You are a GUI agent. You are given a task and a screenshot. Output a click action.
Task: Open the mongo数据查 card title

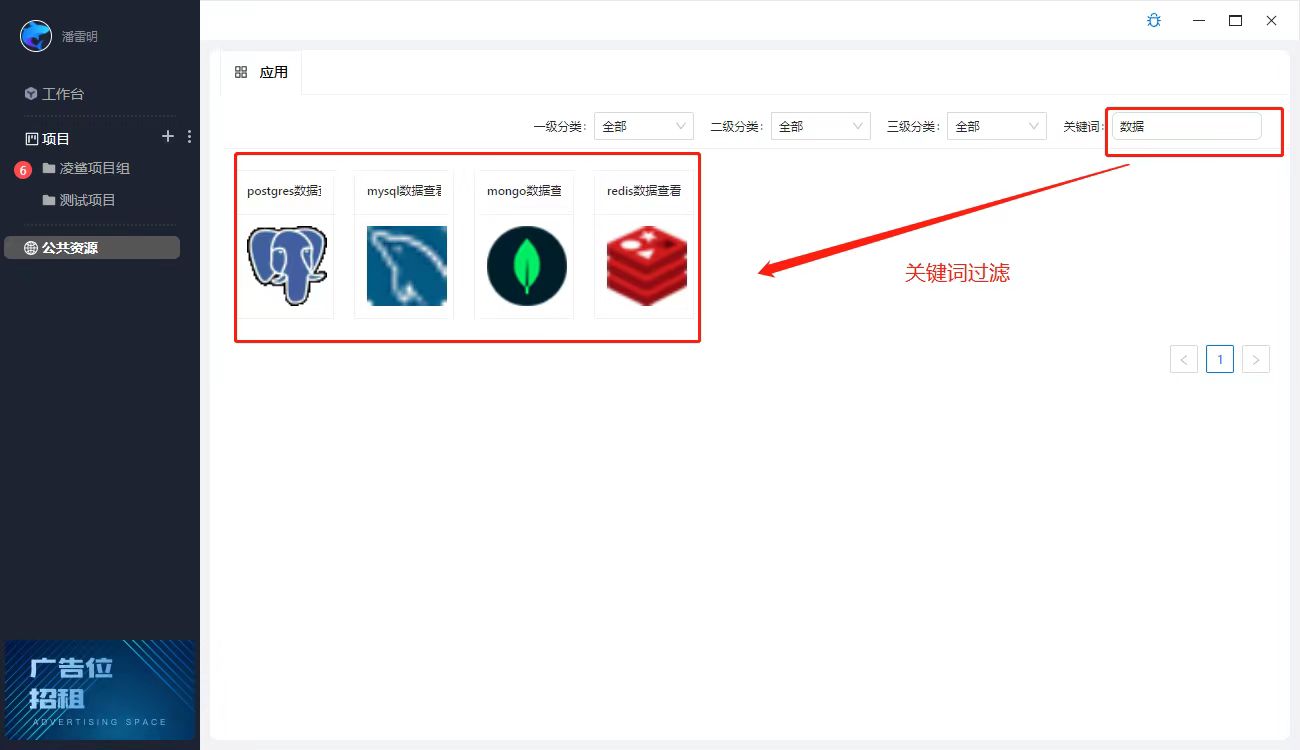tap(524, 191)
